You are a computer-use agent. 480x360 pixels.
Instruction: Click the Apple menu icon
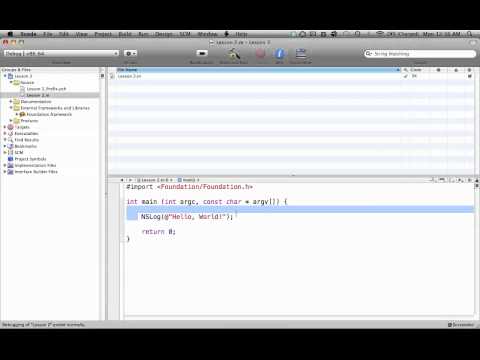pyautogui.click(x=10, y=34)
